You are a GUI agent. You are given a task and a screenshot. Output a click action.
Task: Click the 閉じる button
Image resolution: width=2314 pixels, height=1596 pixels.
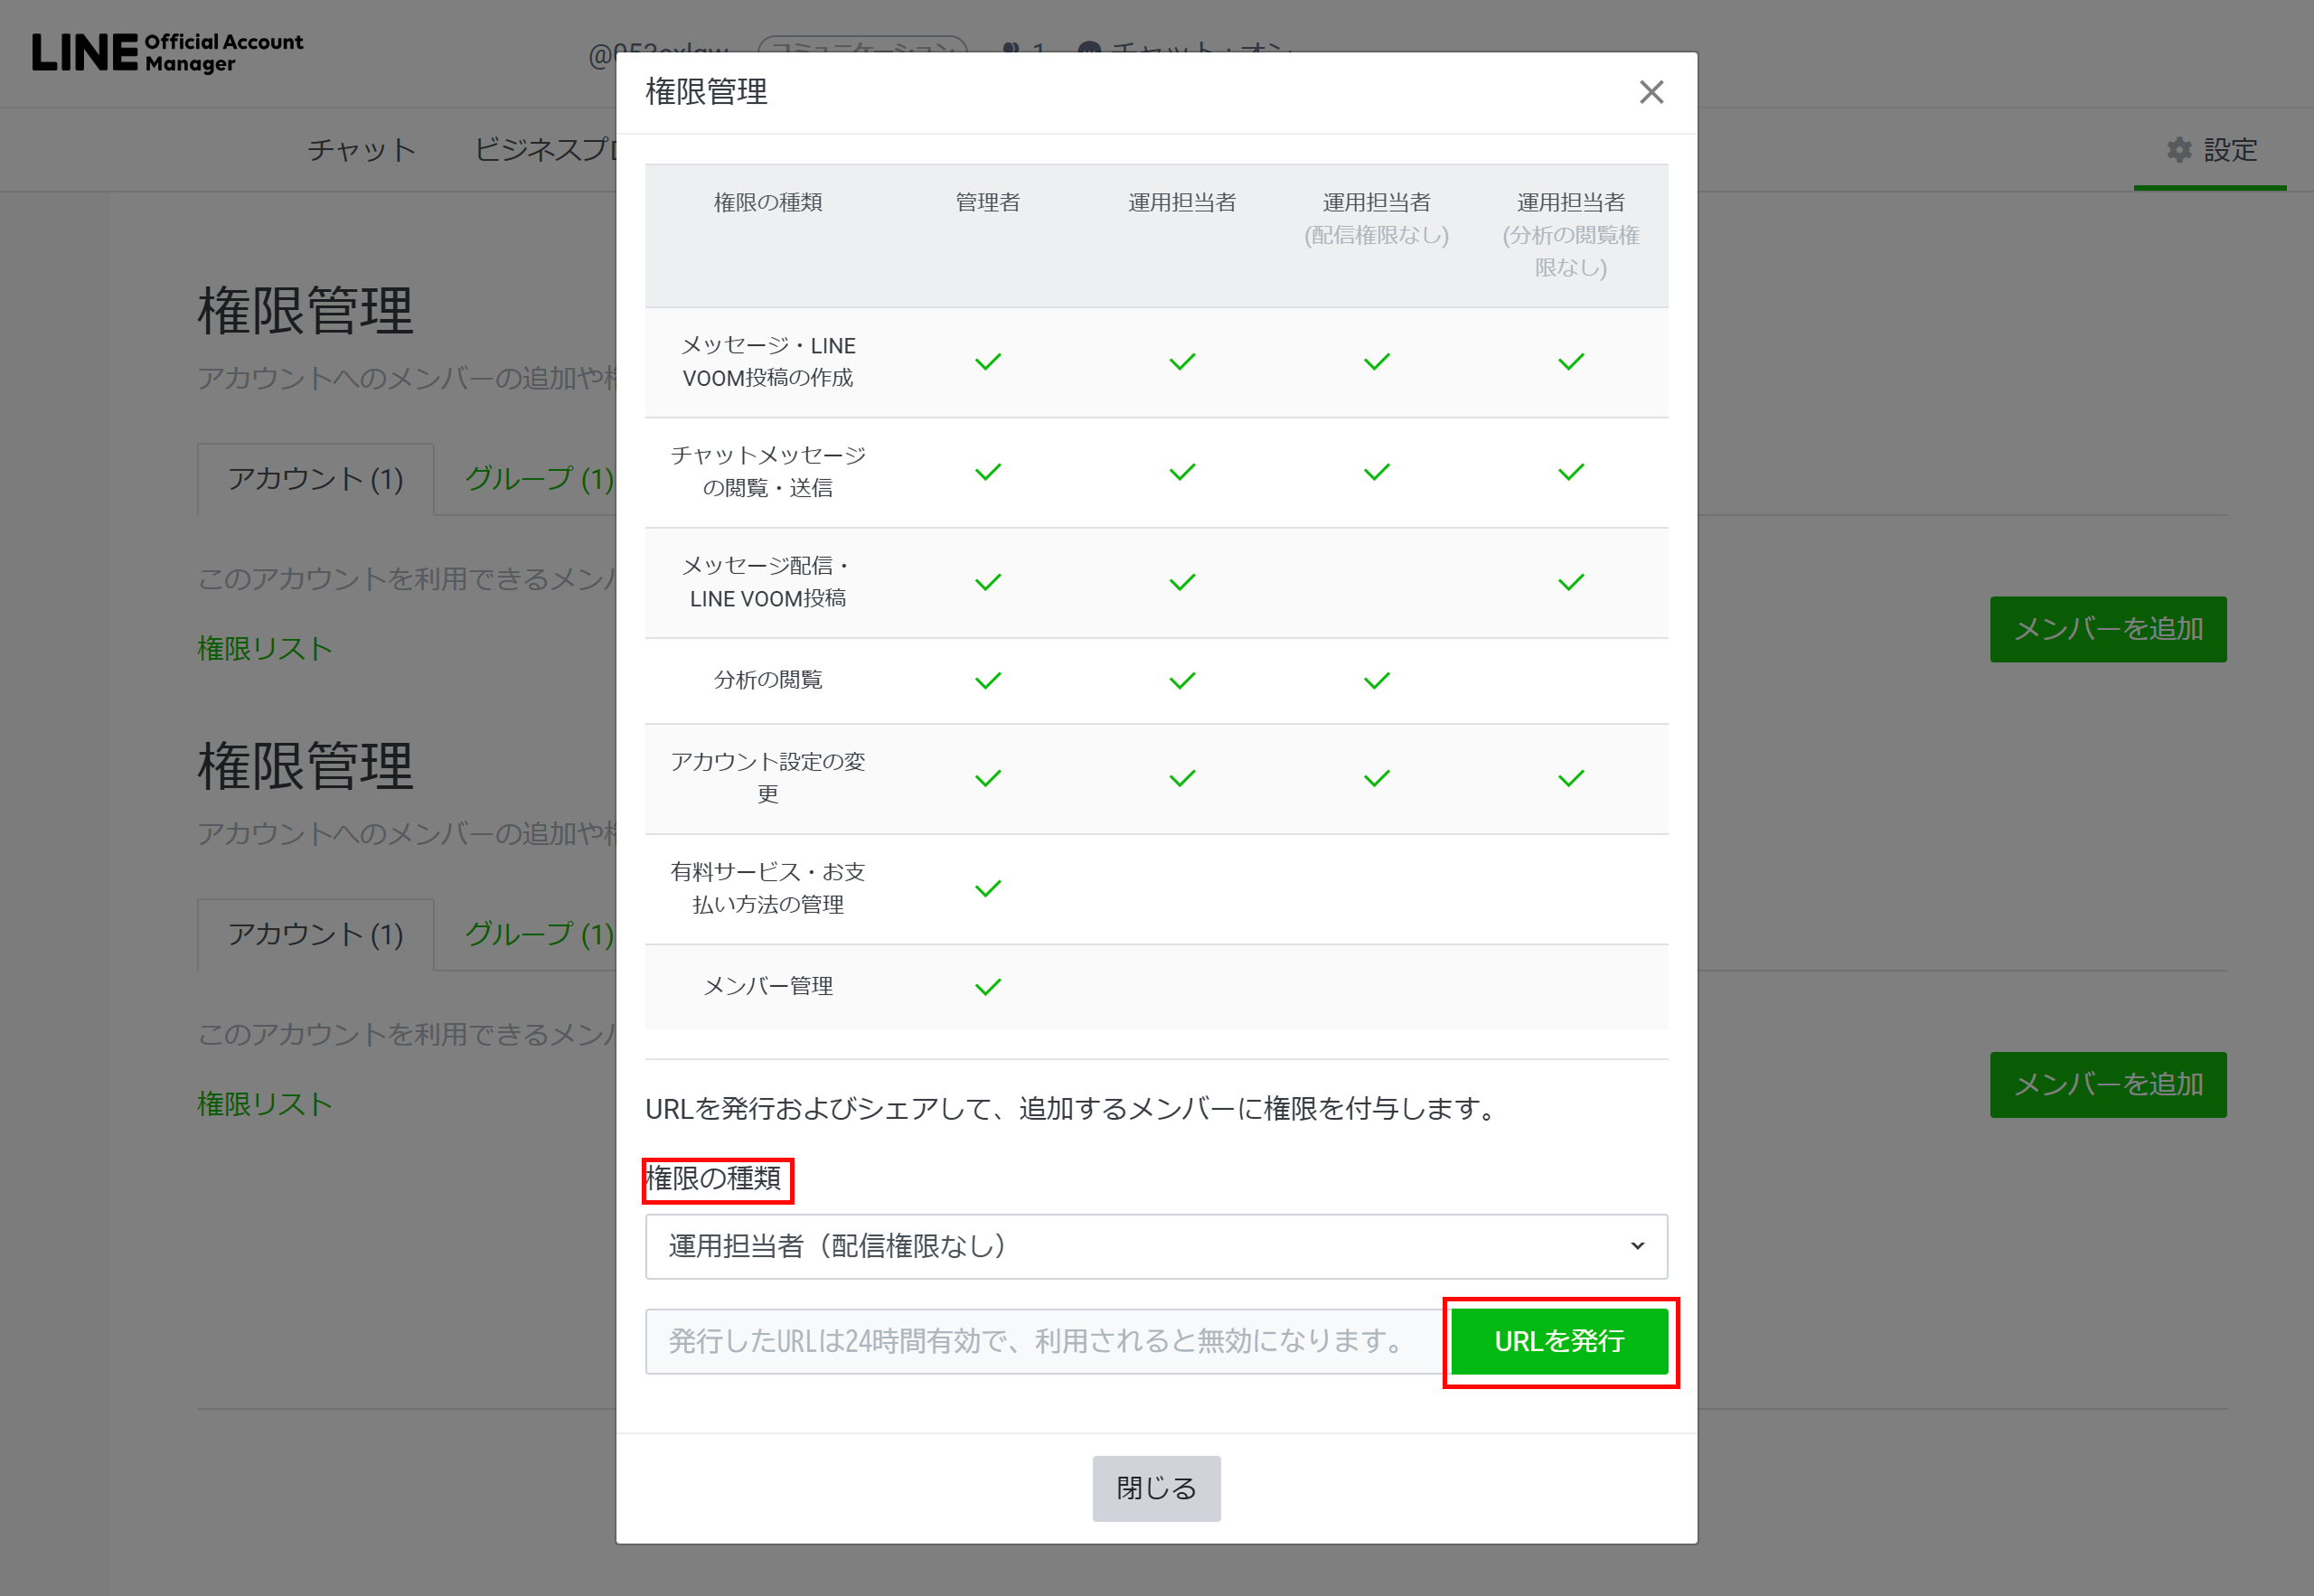pos(1156,1488)
